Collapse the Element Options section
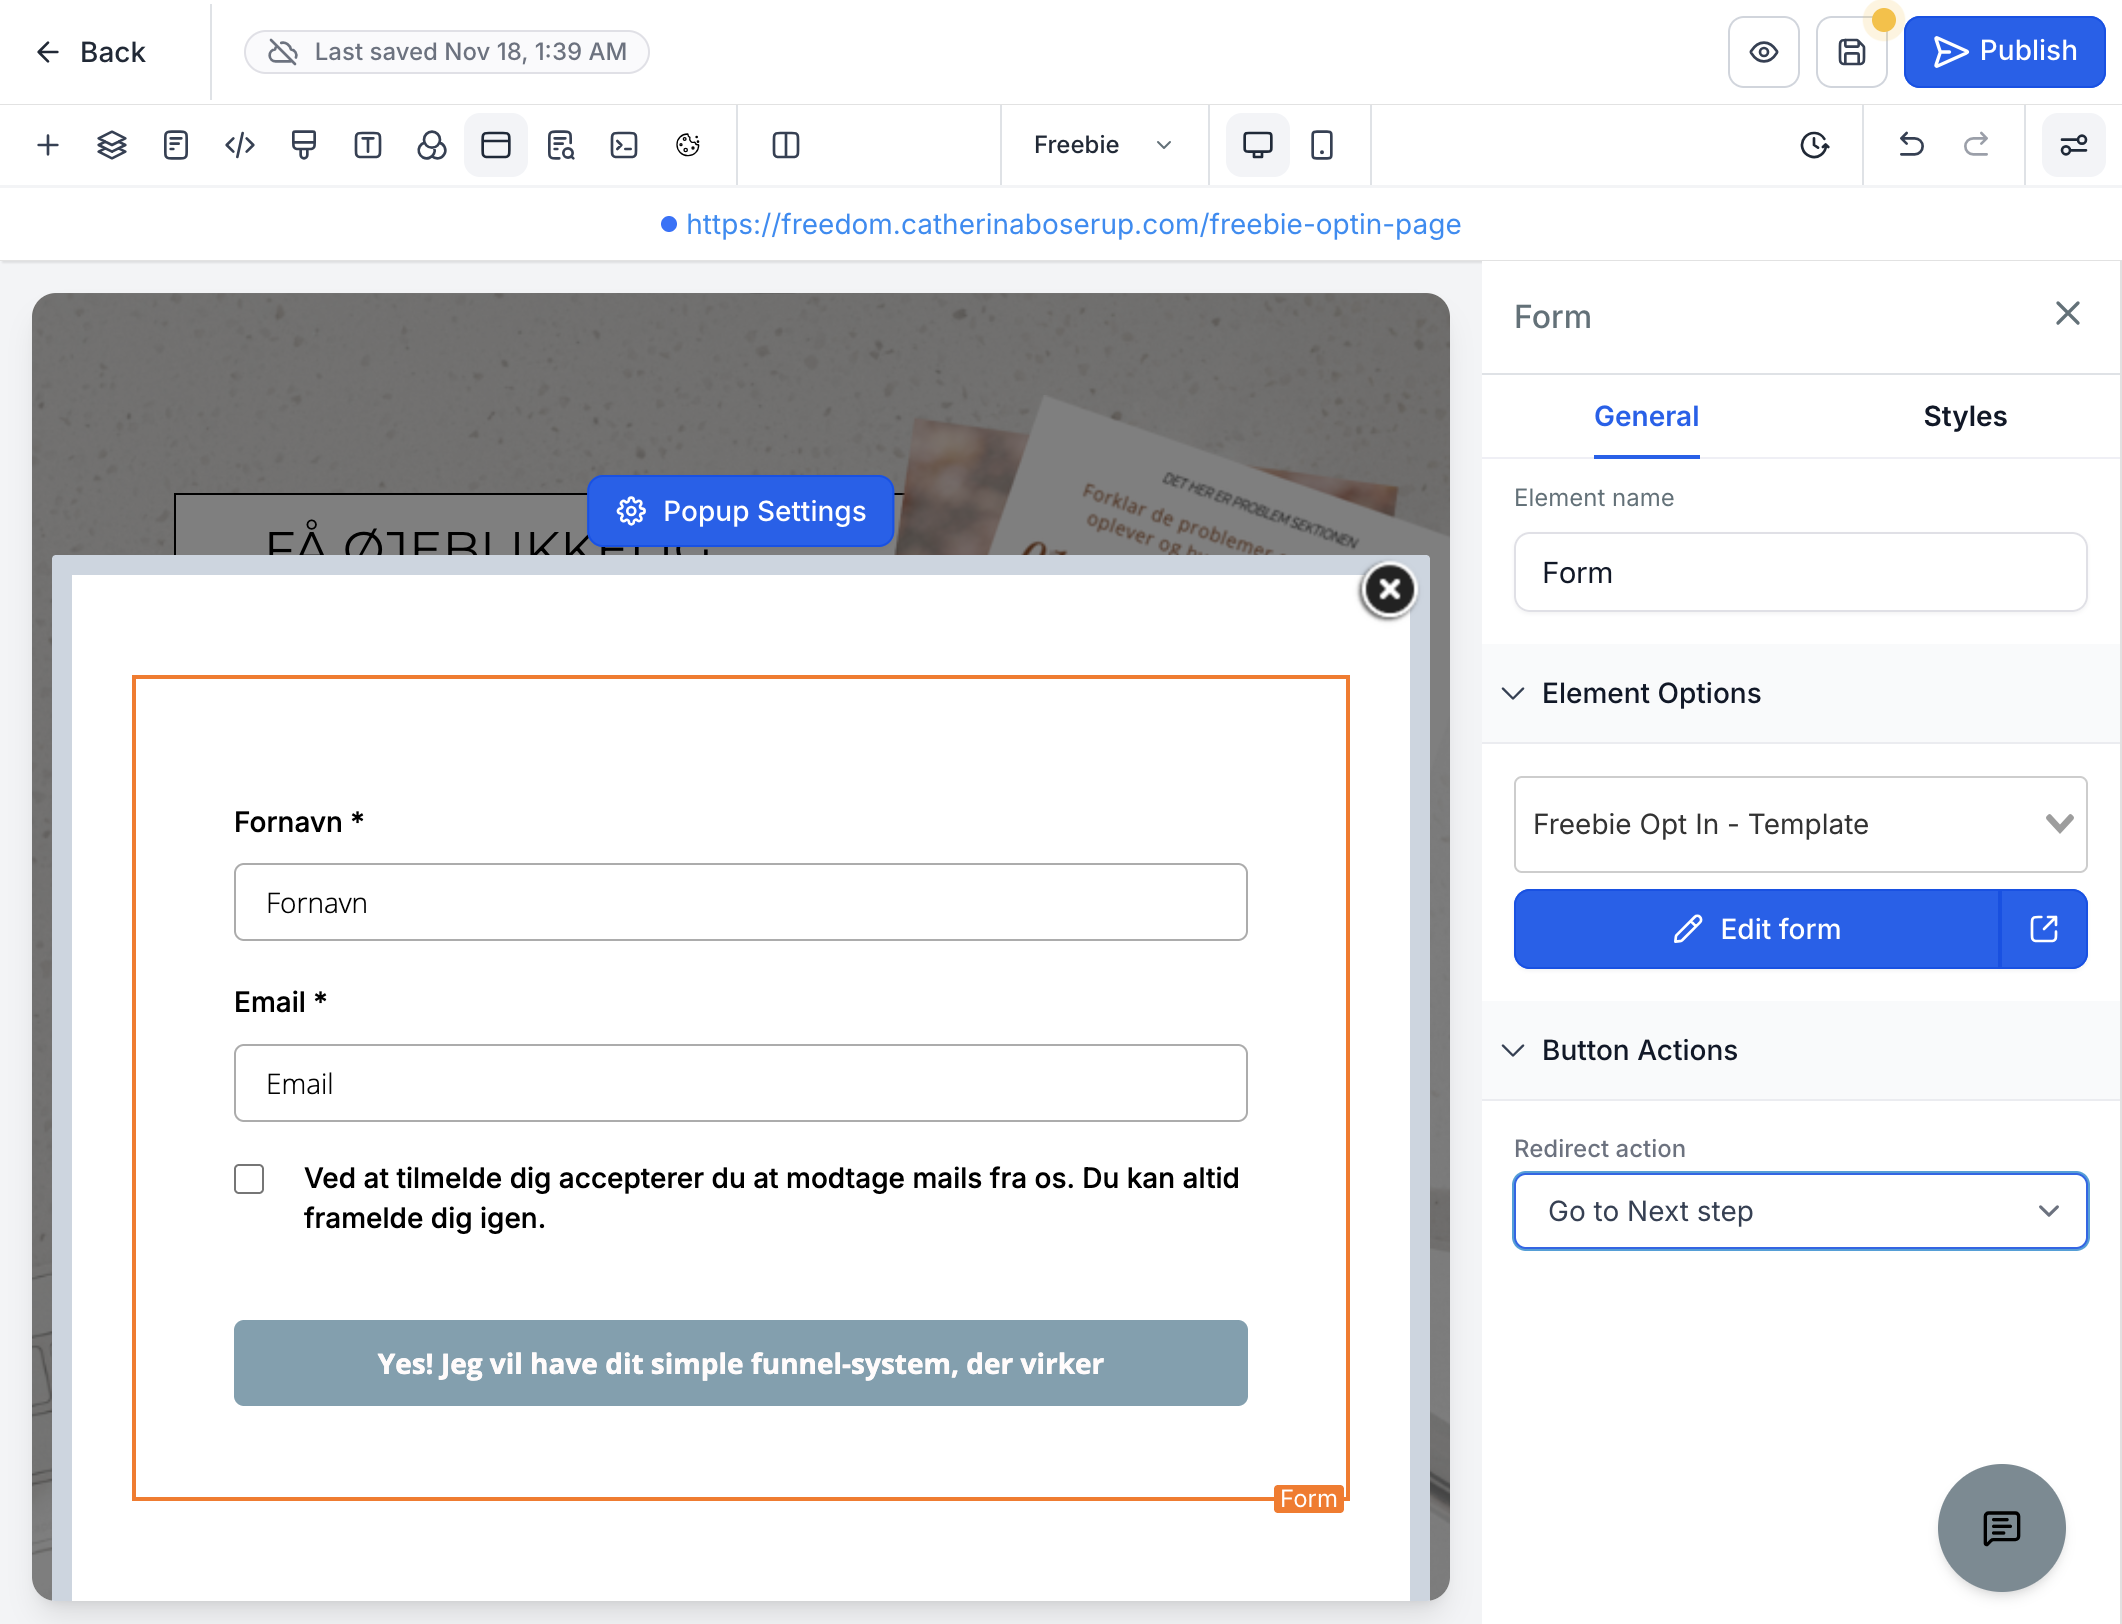This screenshot has width=2122, height=1624. tap(1800, 693)
